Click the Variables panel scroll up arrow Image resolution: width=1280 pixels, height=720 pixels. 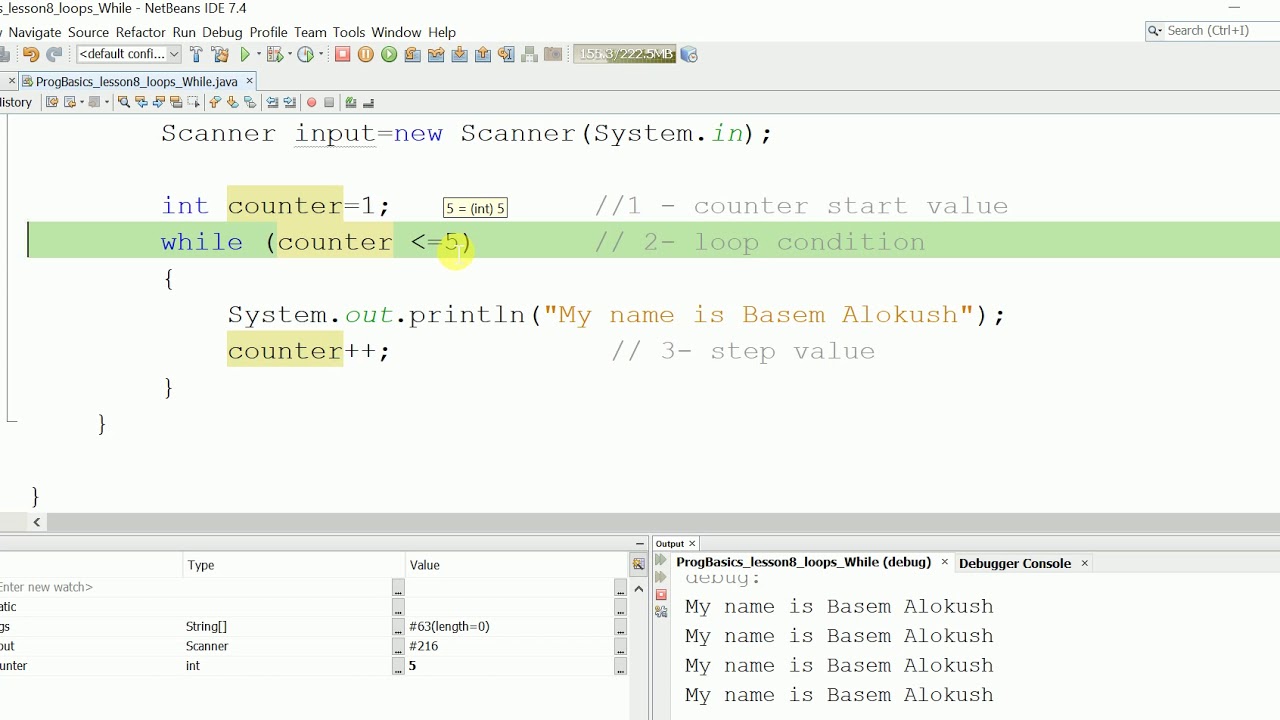tap(638, 588)
